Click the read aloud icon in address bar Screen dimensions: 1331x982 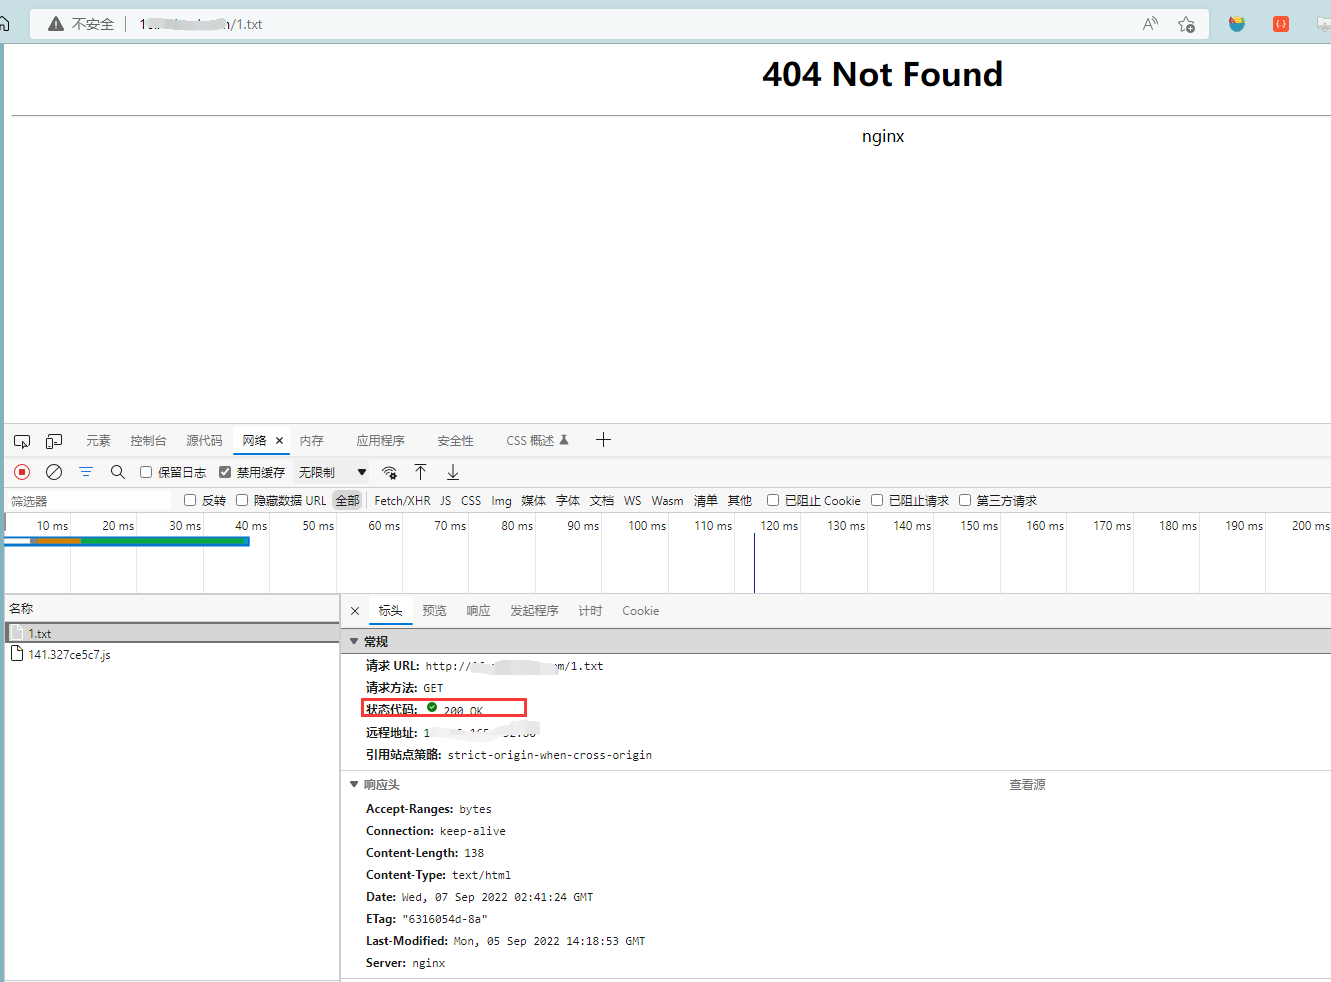(x=1150, y=24)
